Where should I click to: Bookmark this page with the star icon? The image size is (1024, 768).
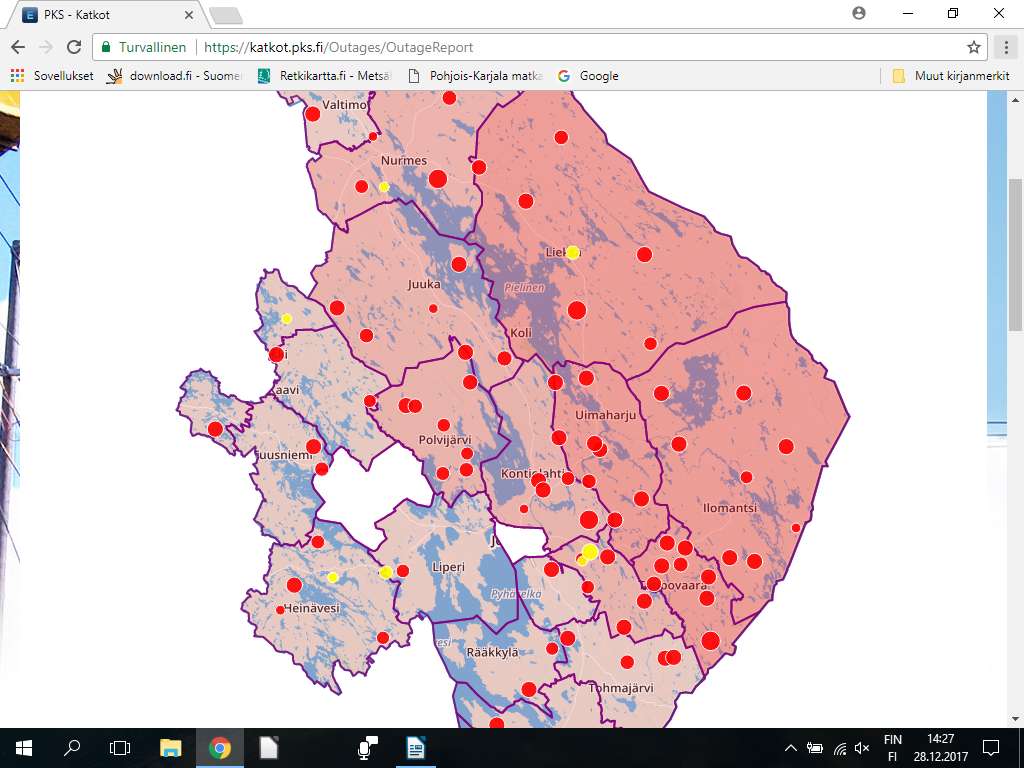click(973, 47)
